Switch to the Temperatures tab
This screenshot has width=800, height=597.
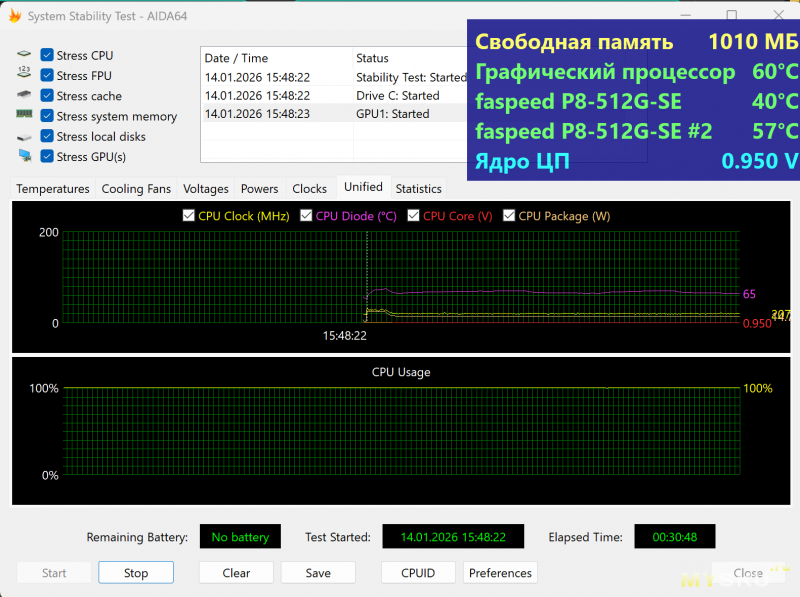(x=53, y=189)
